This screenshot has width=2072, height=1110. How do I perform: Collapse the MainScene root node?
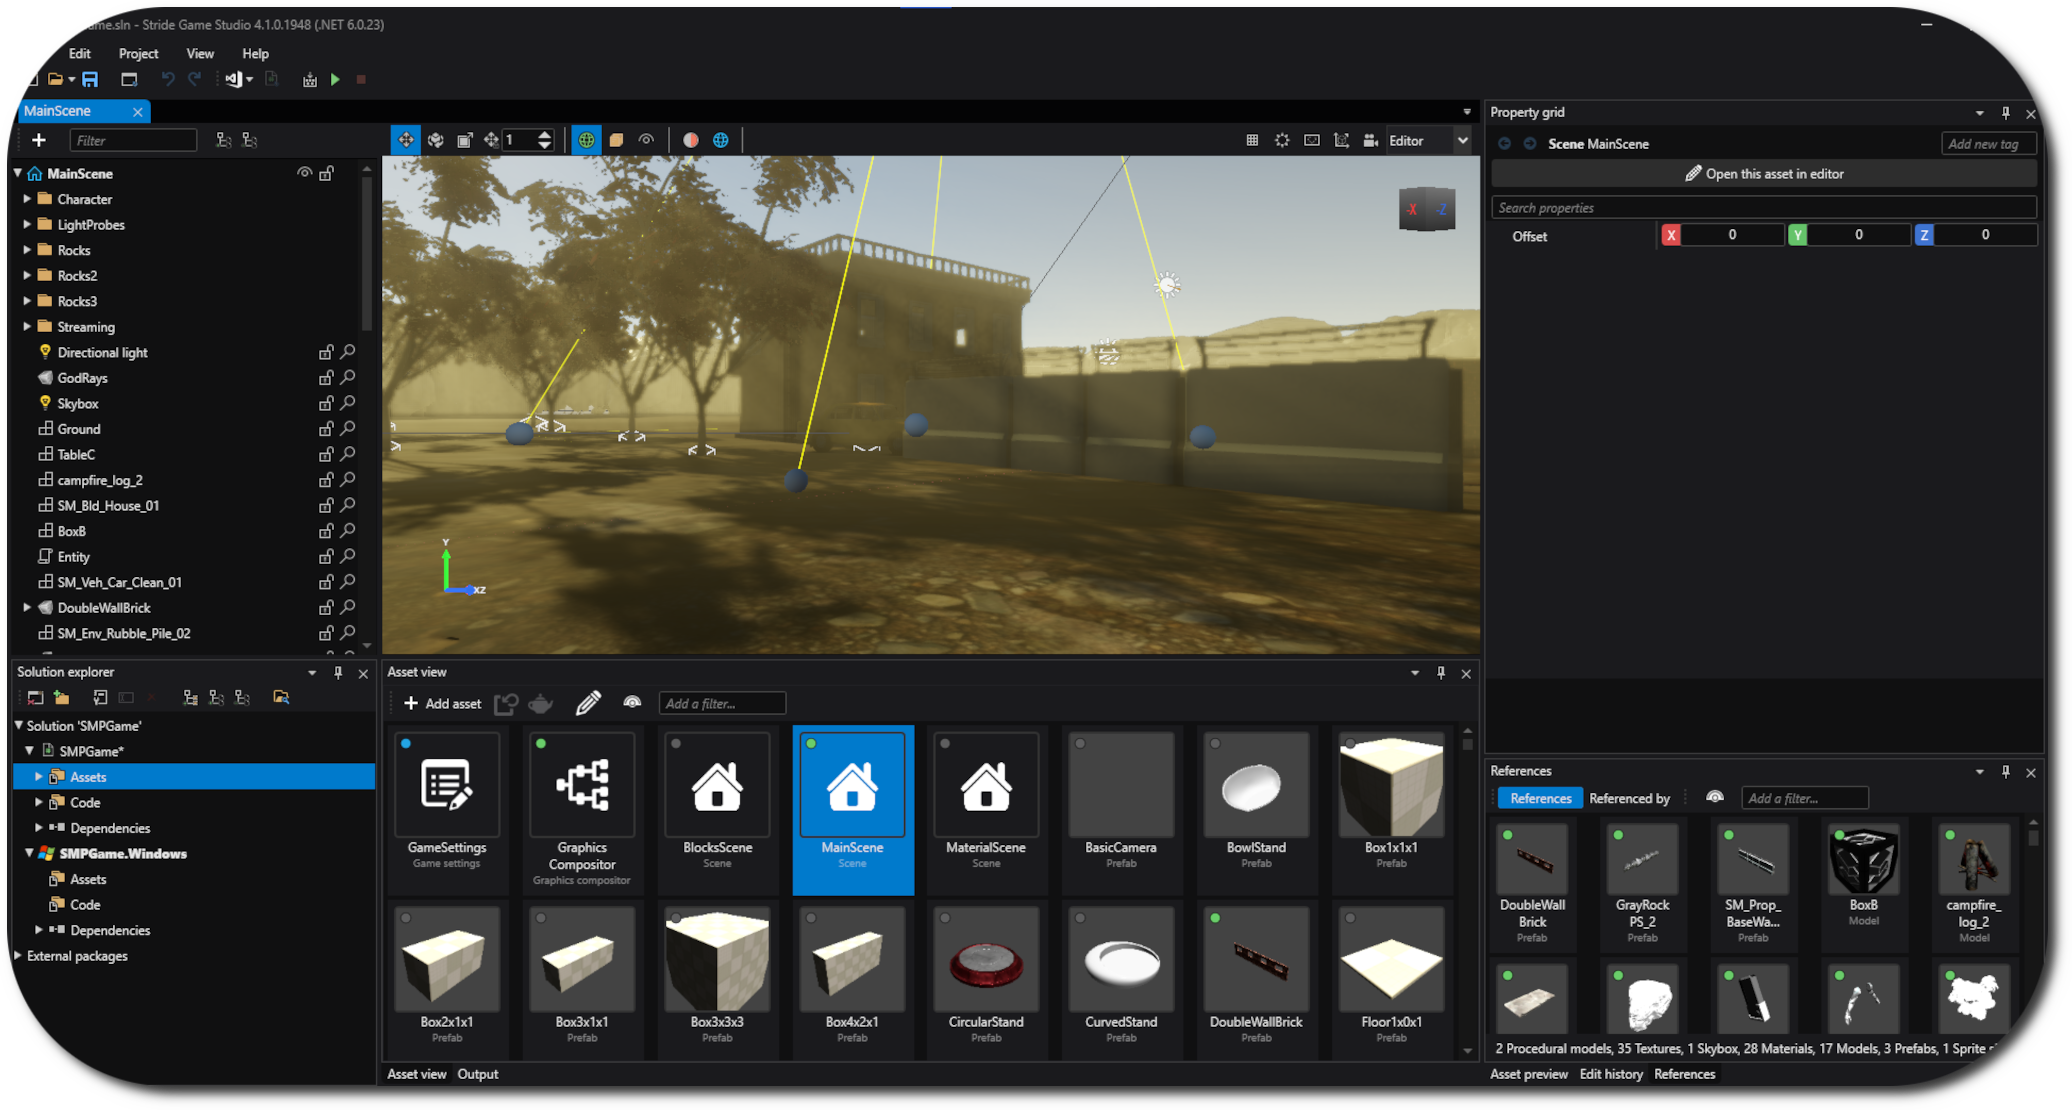point(18,173)
